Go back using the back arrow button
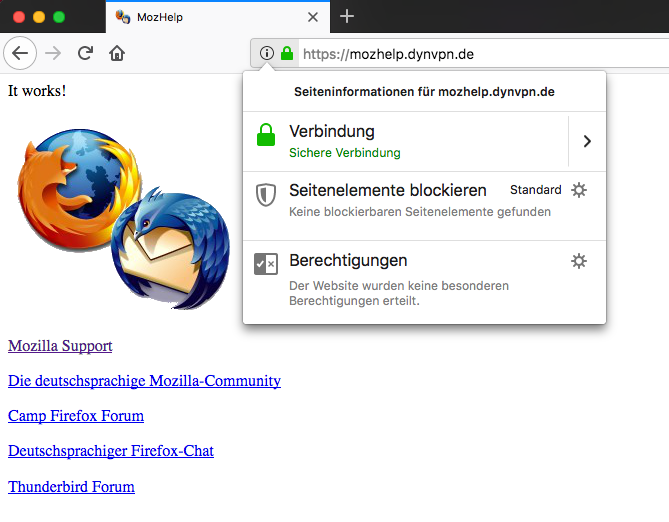This screenshot has width=669, height=522. (x=20, y=53)
